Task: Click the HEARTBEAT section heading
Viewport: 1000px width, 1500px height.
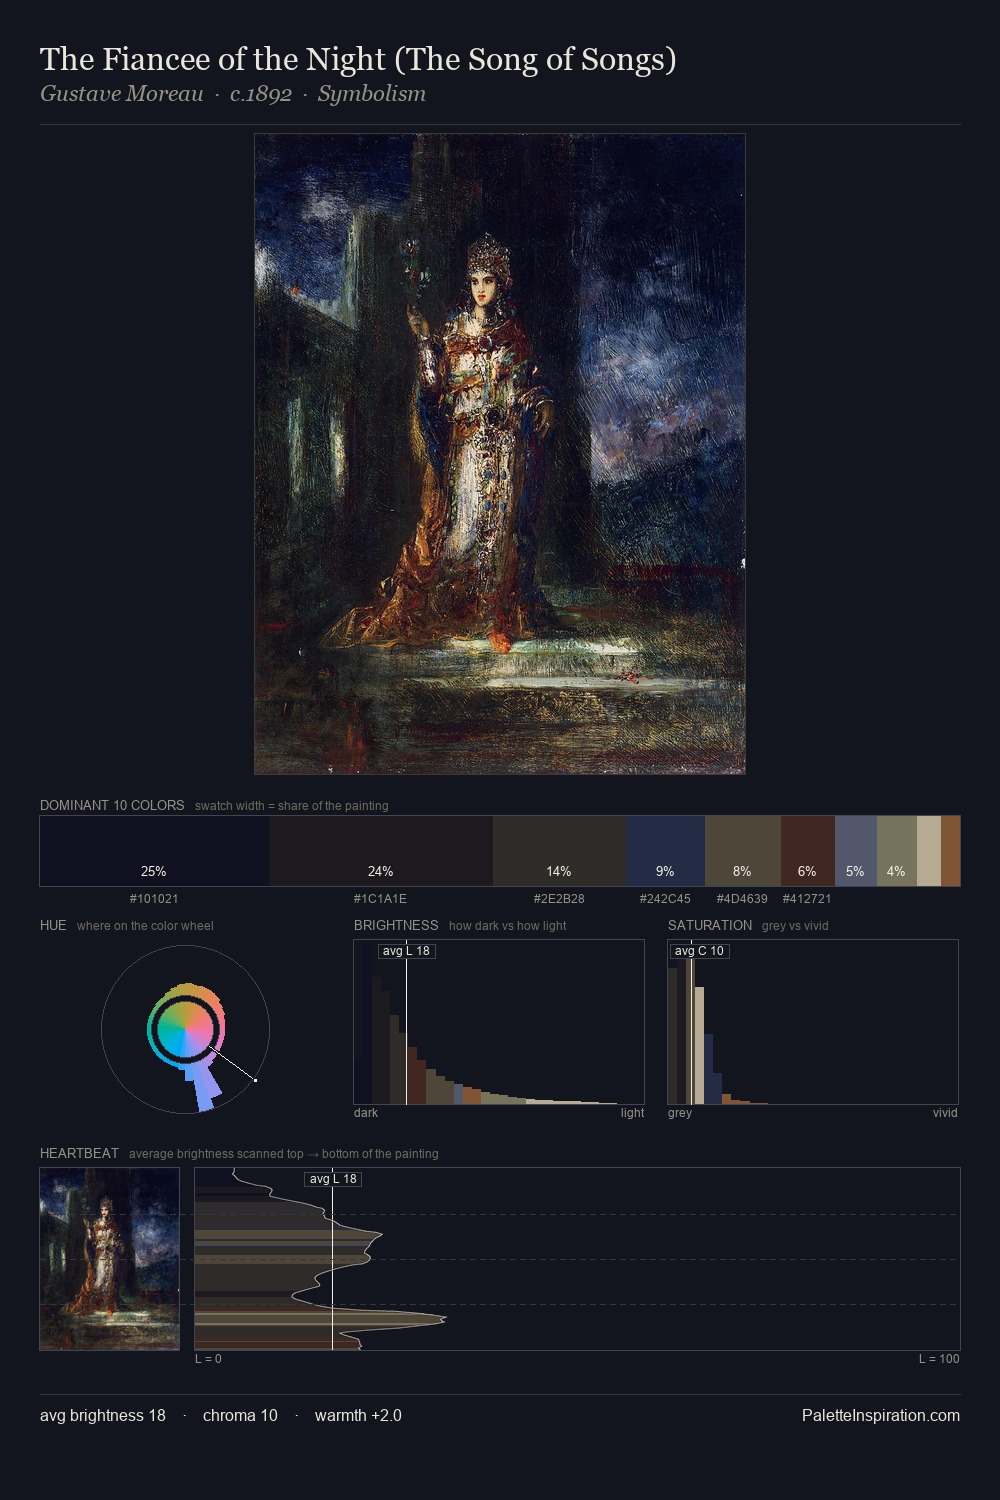Action: click(79, 1153)
